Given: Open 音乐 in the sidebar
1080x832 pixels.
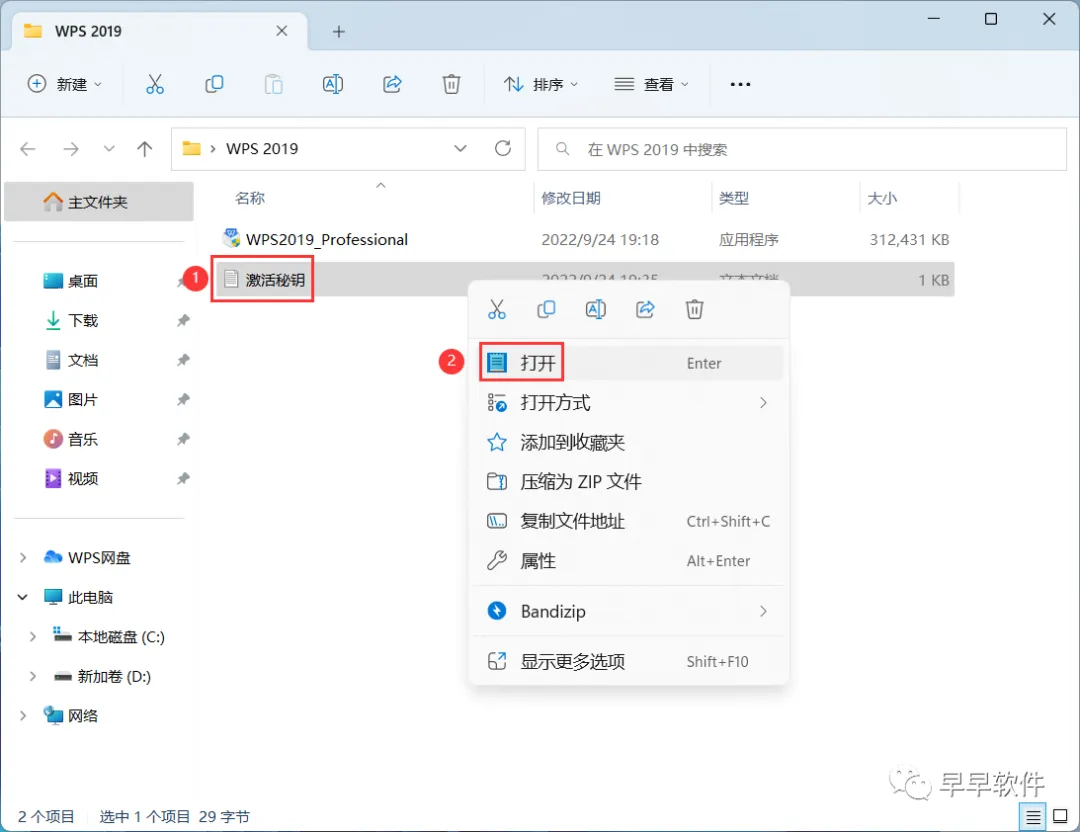Looking at the screenshot, I should click(x=83, y=439).
